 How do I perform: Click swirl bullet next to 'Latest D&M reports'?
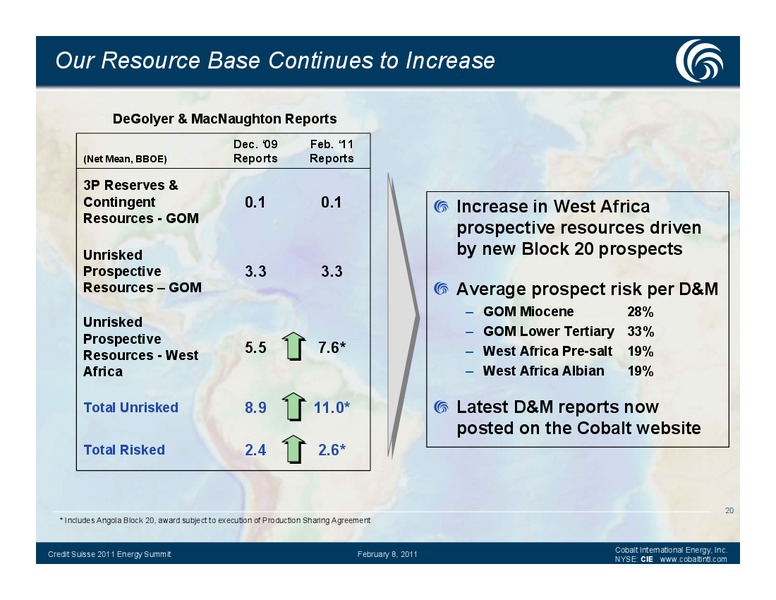click(441, 407)
